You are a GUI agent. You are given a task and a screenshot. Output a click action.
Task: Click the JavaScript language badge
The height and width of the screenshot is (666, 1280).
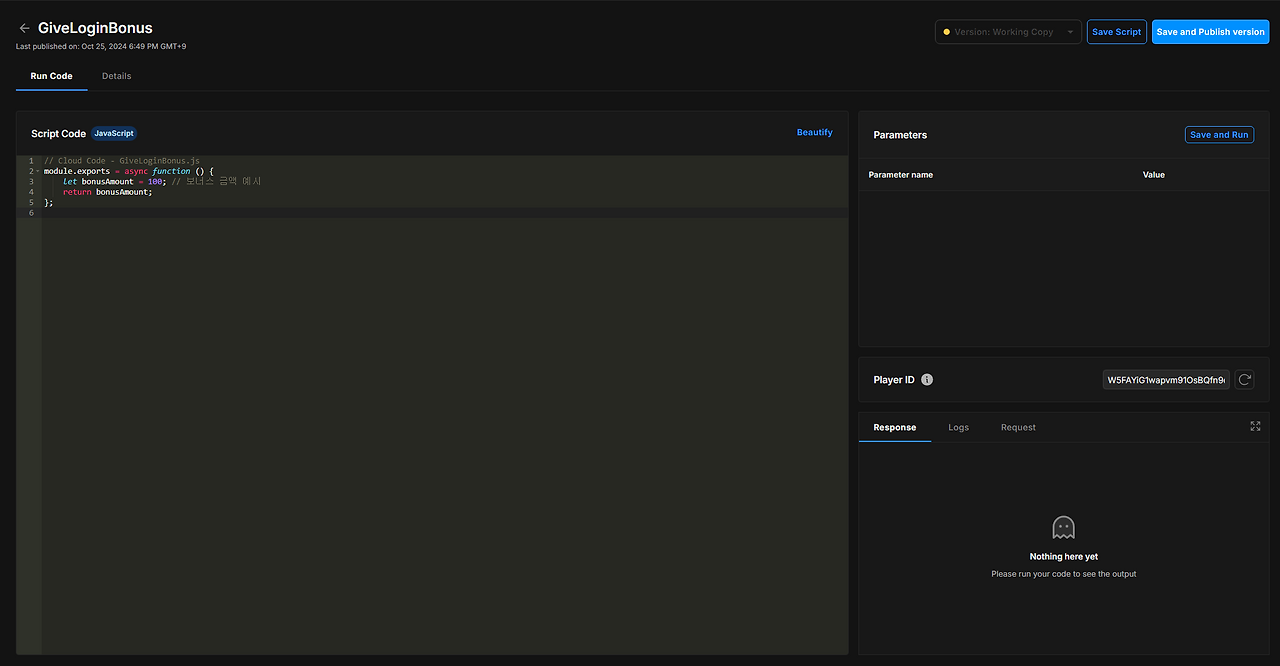coord(113,133)
